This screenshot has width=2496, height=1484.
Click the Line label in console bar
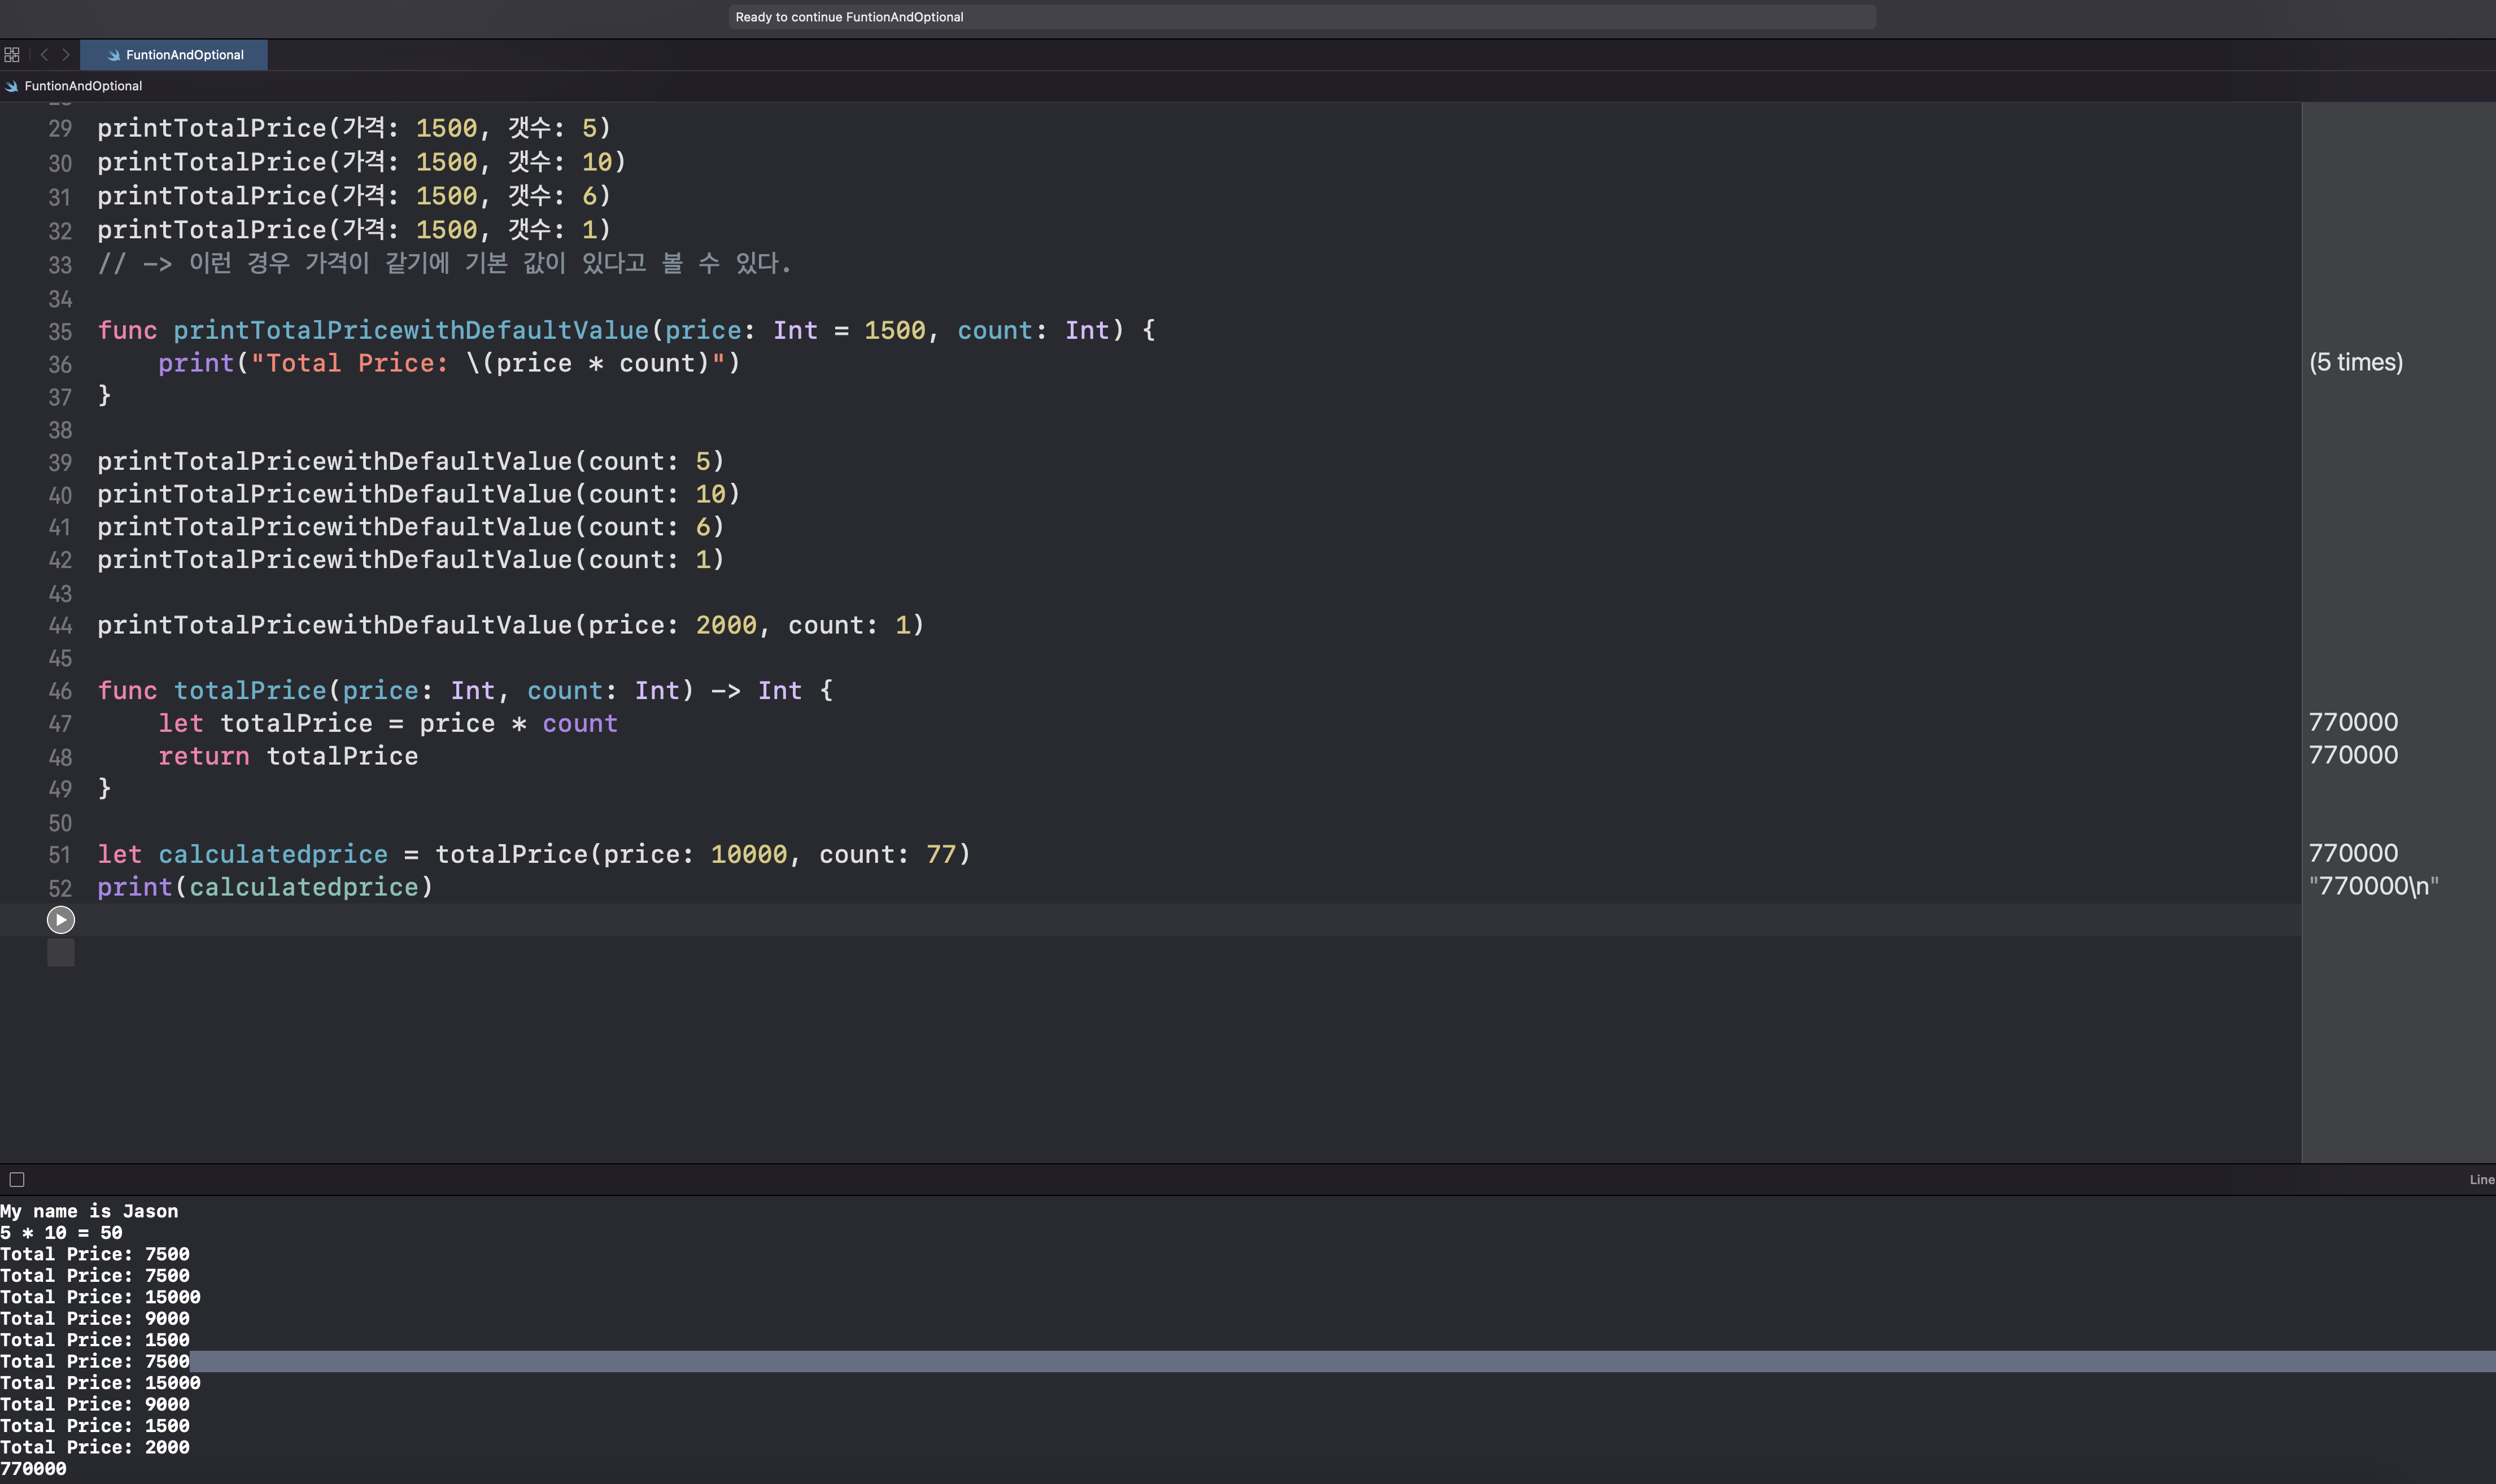[x=2481, y=1180]
